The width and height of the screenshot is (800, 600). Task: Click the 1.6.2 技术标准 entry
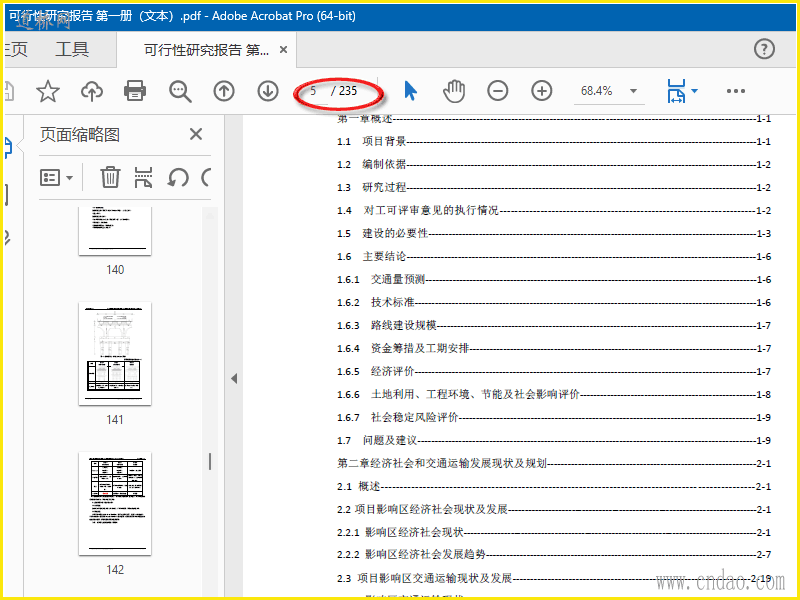click(554, 302)
